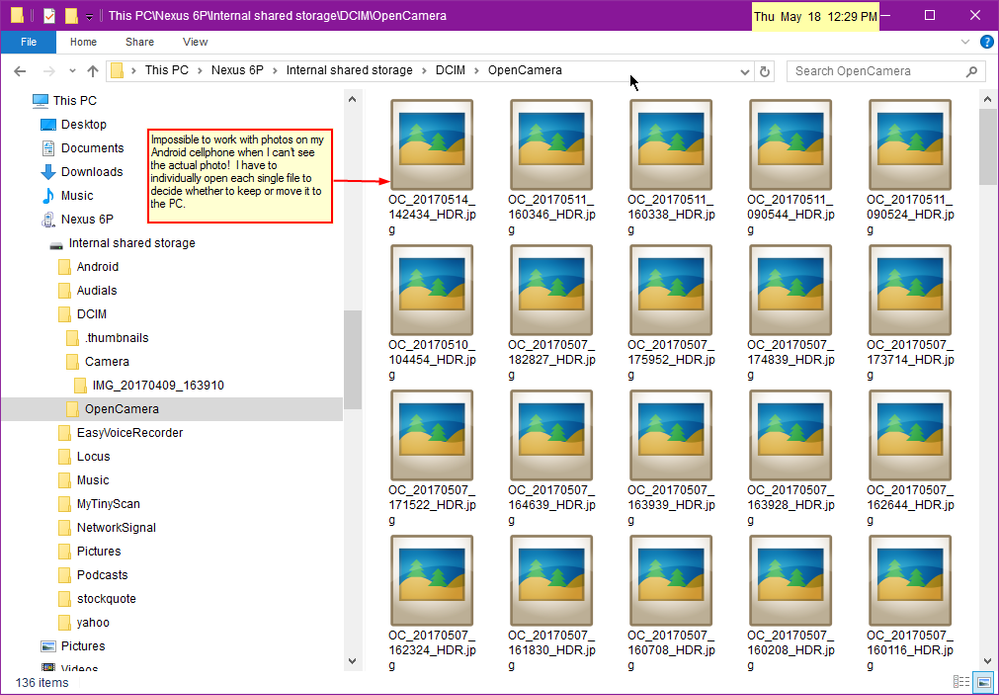999x695 pixels.
Task: Select file OC_20170507_160116_HDR.jpg thumbnail
Action: tap(910, 580)
